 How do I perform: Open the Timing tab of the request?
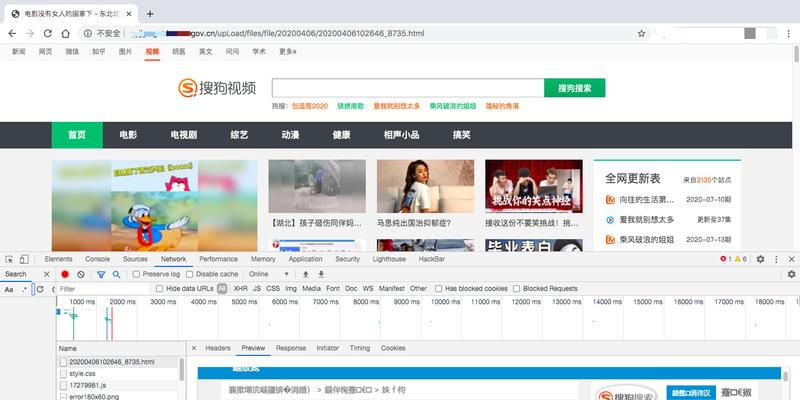pos(360,348)
